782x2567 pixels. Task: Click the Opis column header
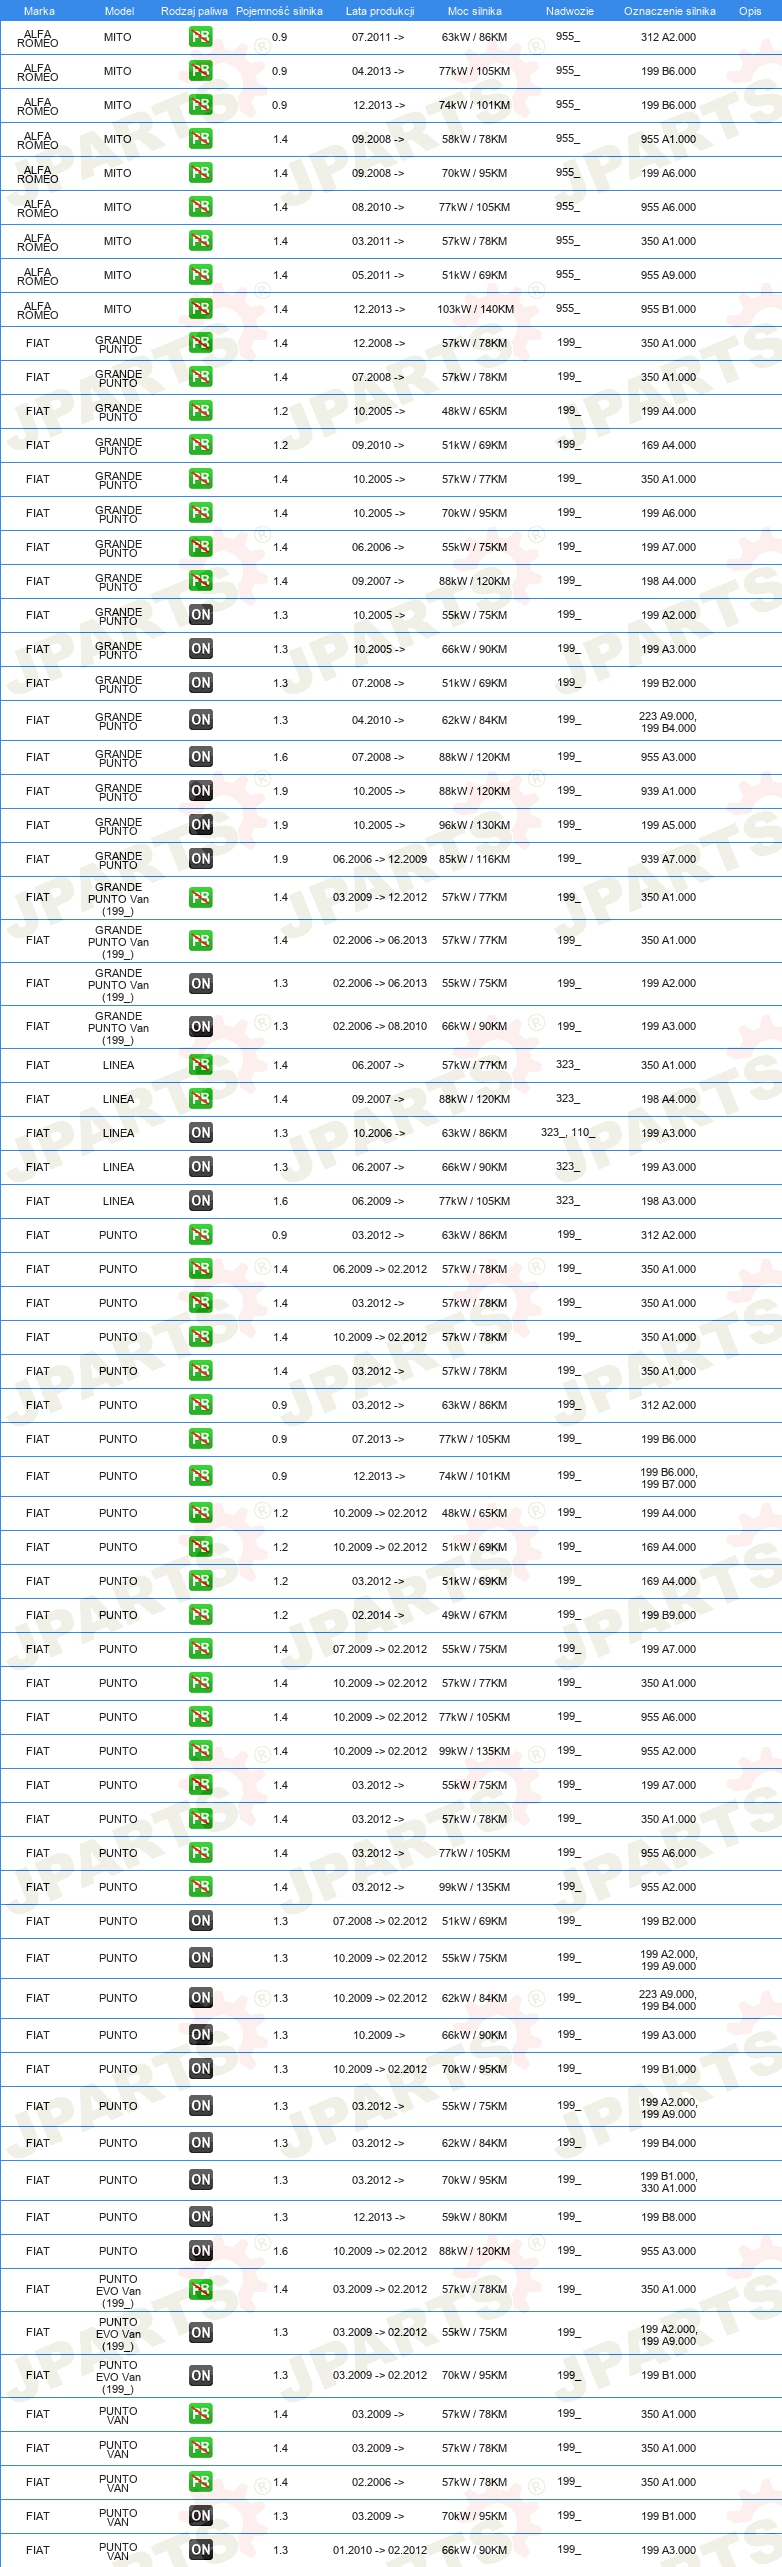tap(750, 11)
